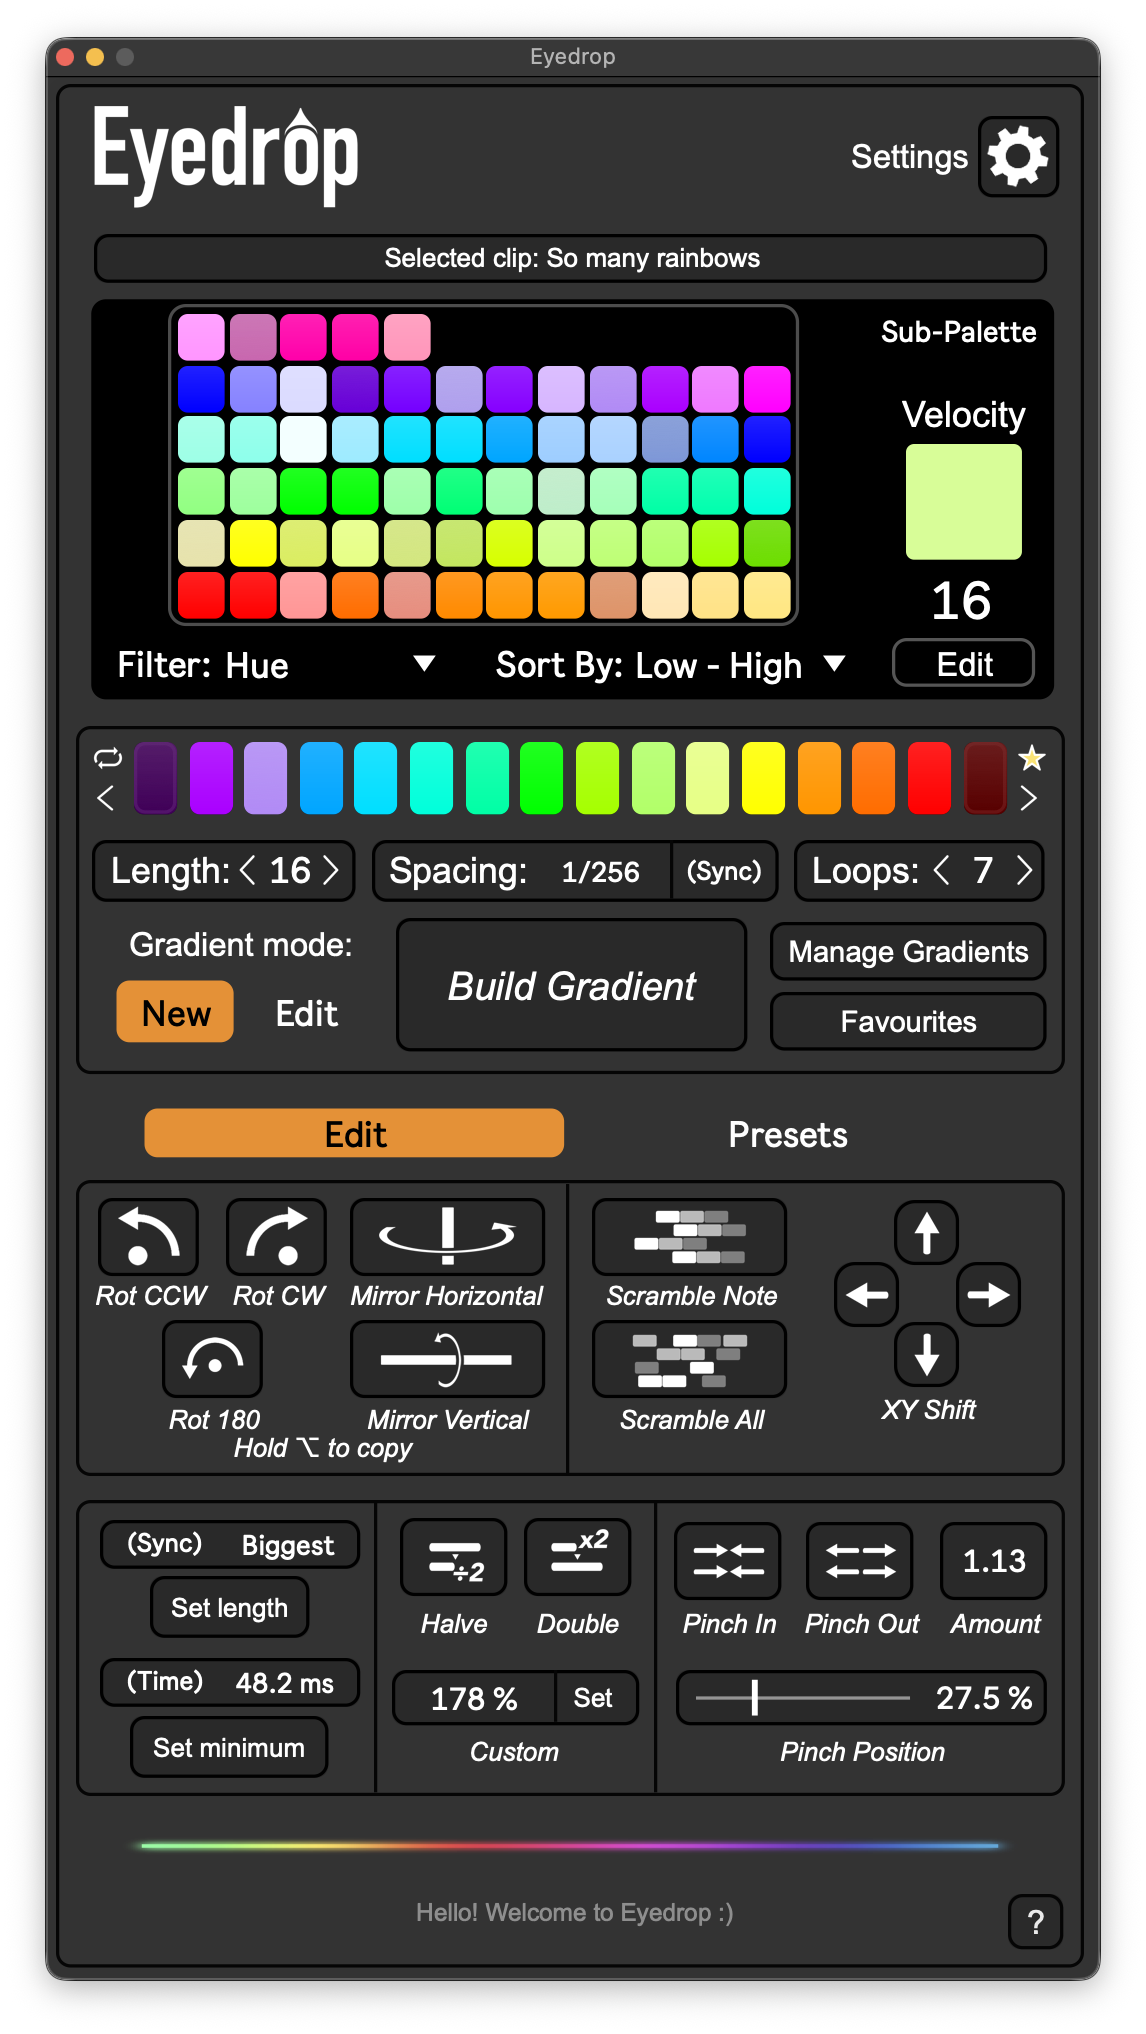Open Manage Gradients
This screenshot has width=1146, height=2034.
908,951
